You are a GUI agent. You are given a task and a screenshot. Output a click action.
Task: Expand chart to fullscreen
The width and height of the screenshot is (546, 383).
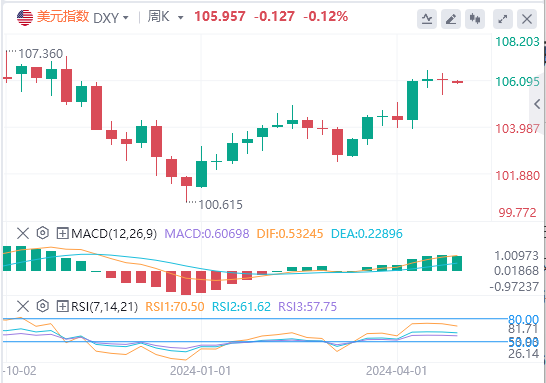503,19
